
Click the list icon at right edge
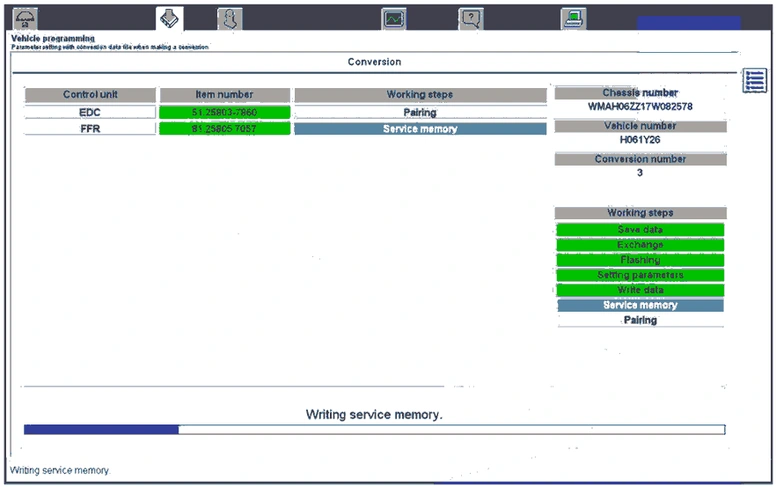click(755, 82)
